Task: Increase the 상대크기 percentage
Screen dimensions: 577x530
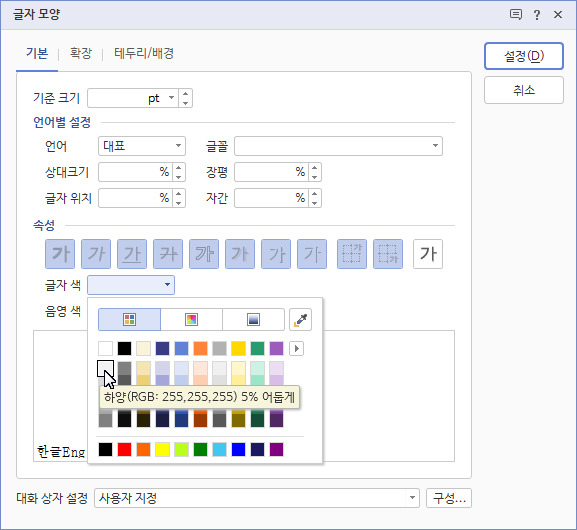Action: click(x=178, y=168)
